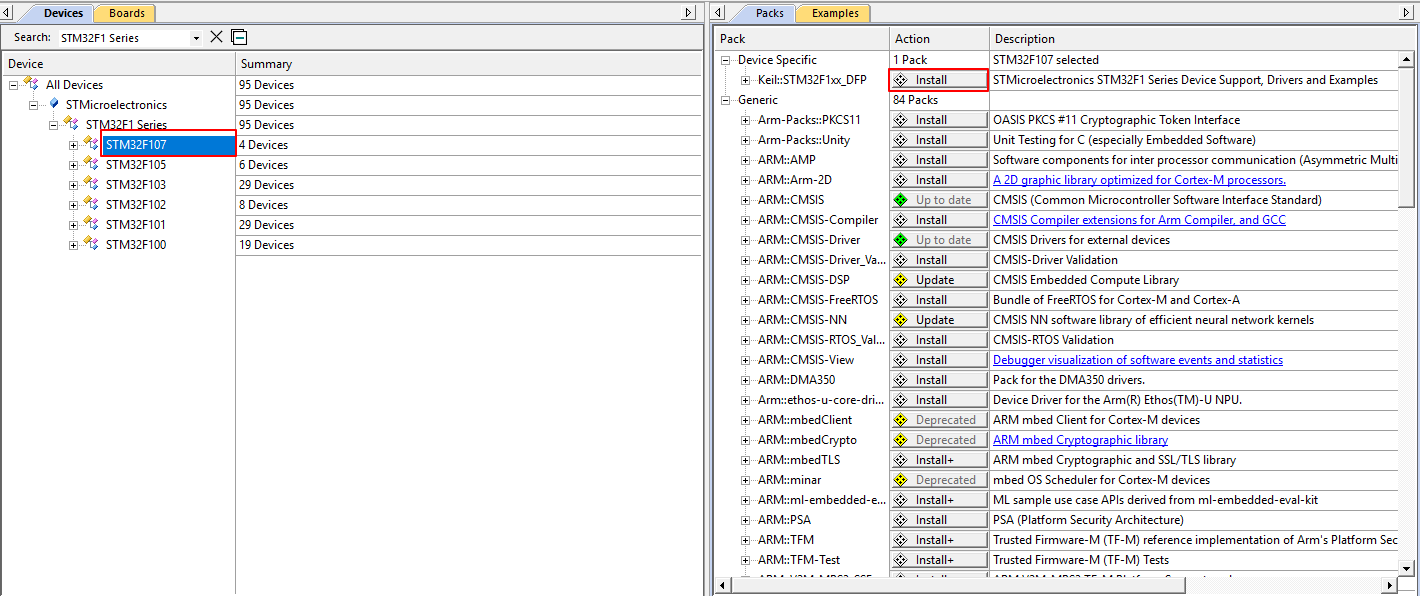Install the Arm-Packs::Unity pack
The height and width of the screenshot is (596, 1420).
pyautogui.click(x=939, y=140)
